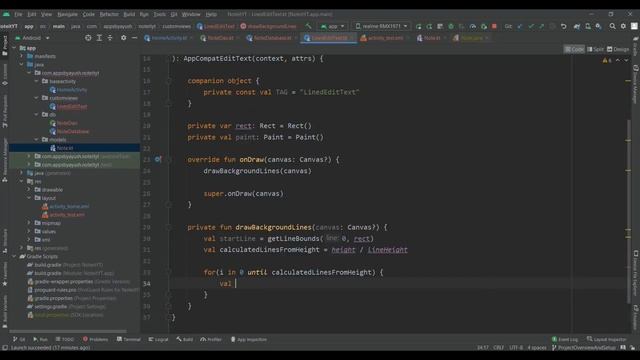Open the AVD Manager icon
640x360 pixels.
tap(588, 26)
